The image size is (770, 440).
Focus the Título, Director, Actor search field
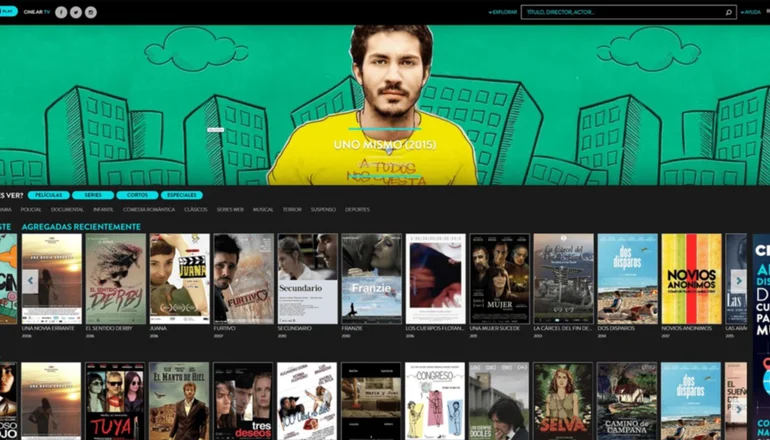[629, 12]
